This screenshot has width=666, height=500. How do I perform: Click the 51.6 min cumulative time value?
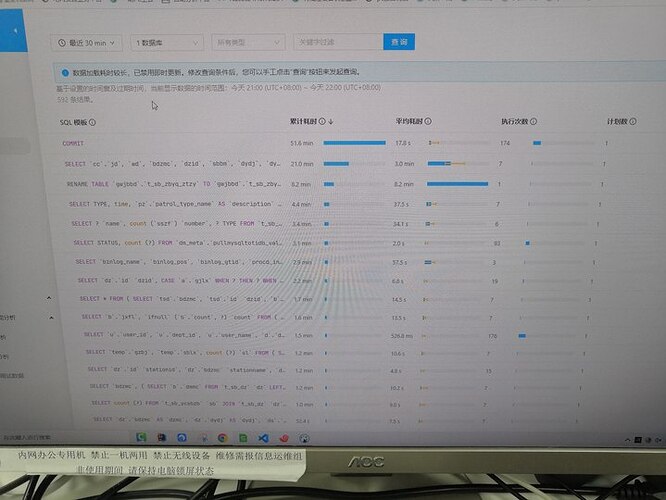coord(302,143)
